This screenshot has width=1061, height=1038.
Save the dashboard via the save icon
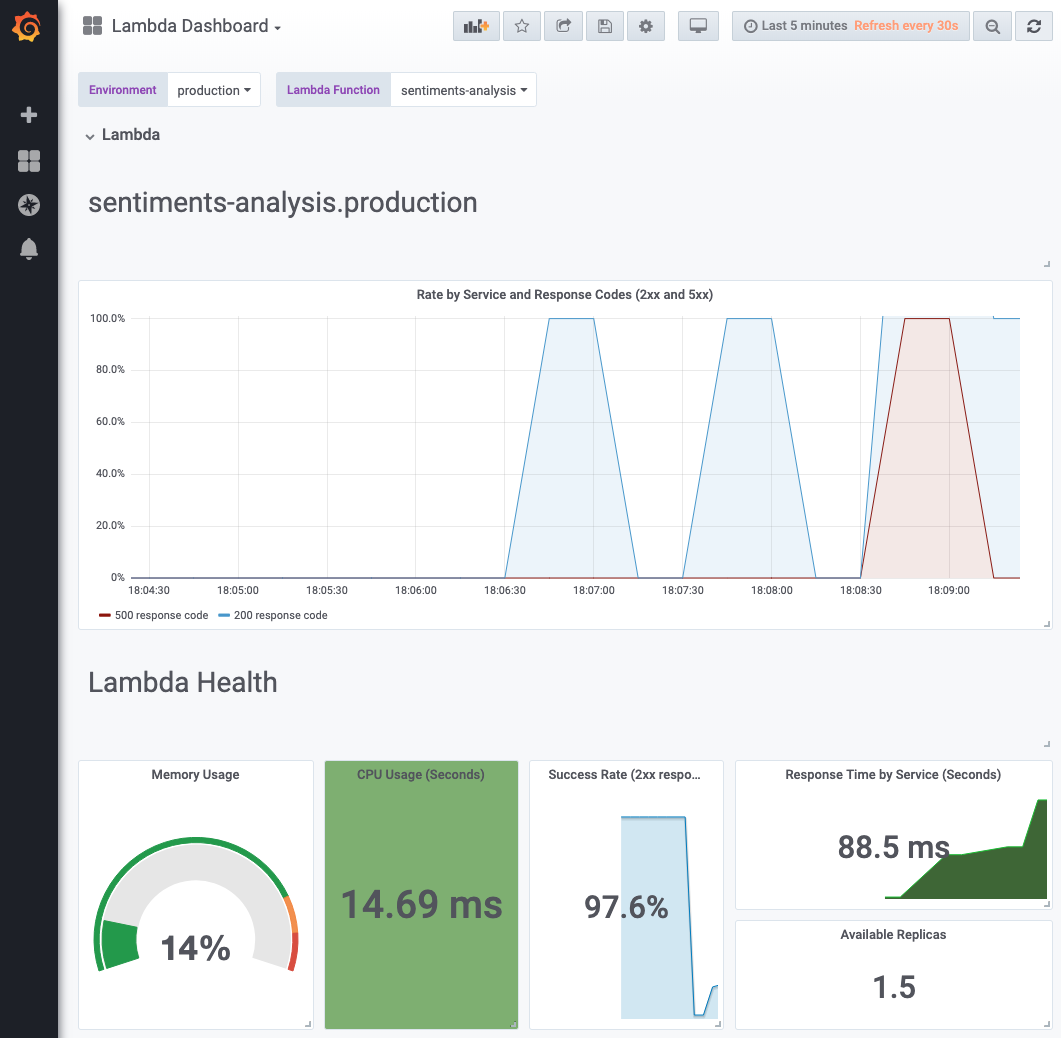[604, 26]
